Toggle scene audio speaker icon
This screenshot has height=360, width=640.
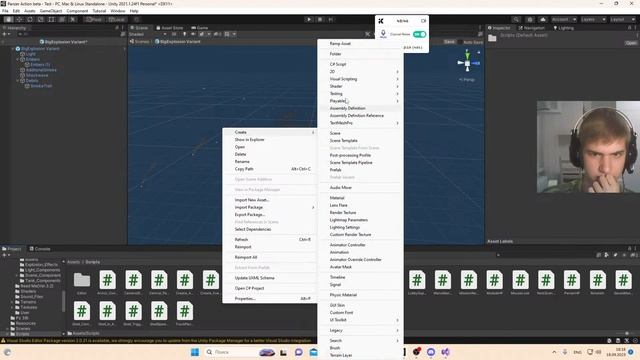point(193,34)
